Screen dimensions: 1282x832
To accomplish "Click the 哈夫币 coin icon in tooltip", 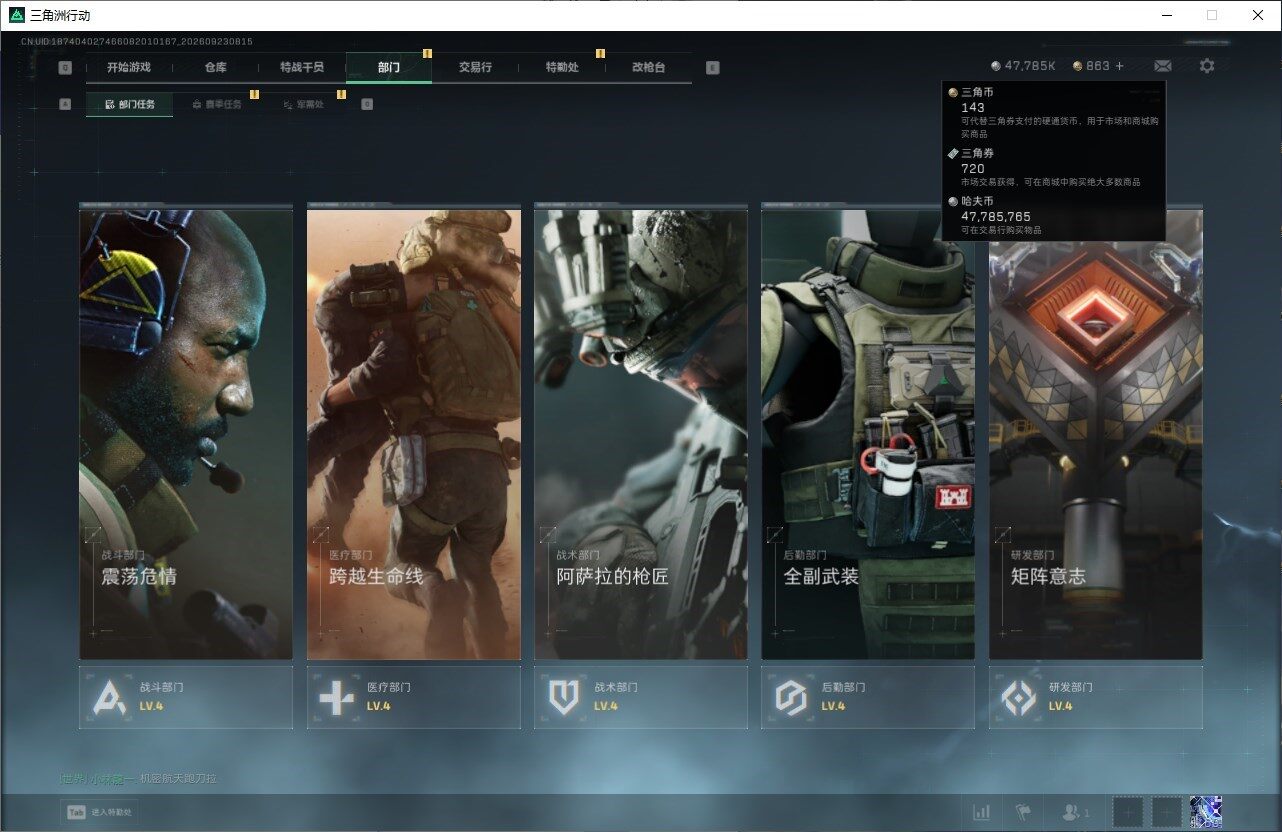I will (x=953, y=201).
